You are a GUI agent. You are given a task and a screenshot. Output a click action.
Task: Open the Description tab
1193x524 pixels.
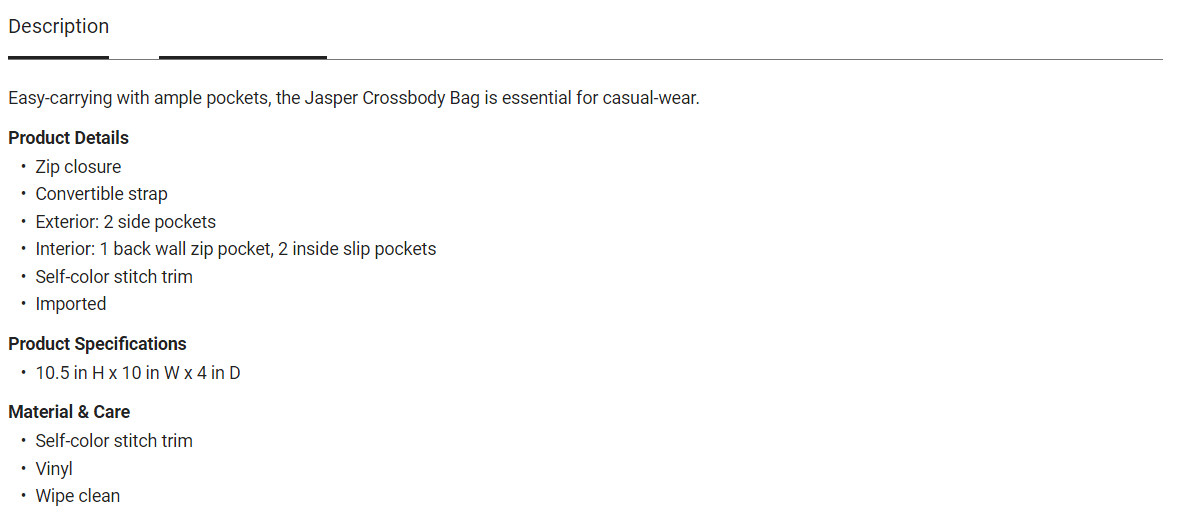pos(59,27)
